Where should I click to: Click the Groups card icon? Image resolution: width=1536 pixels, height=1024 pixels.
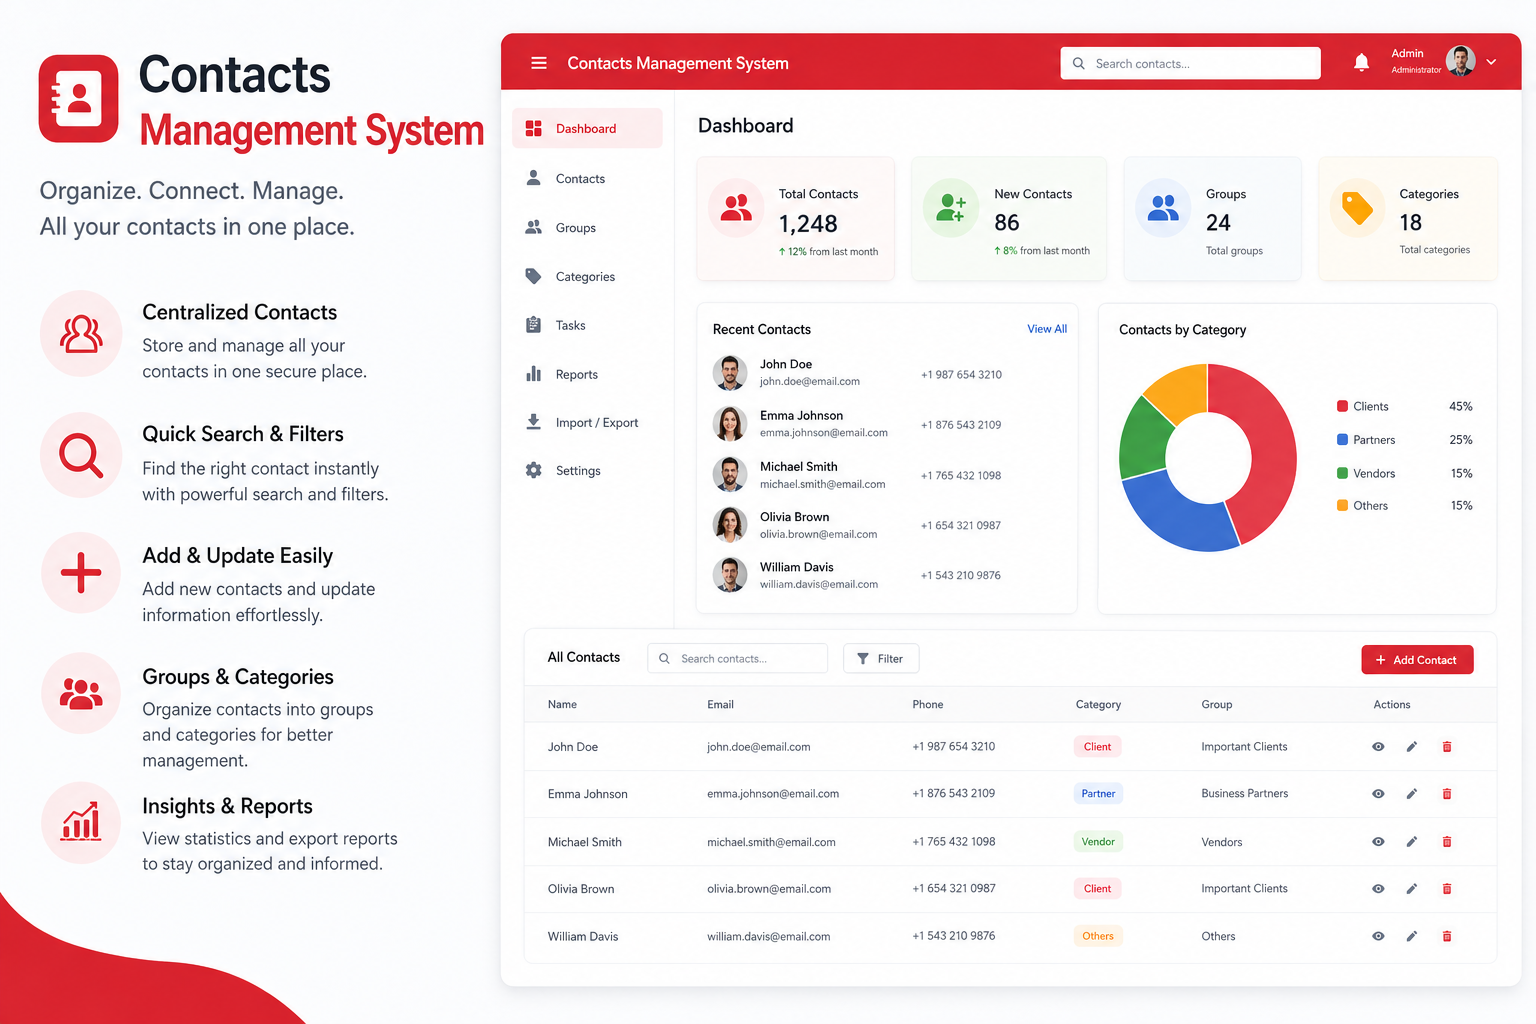[1163, 208]
